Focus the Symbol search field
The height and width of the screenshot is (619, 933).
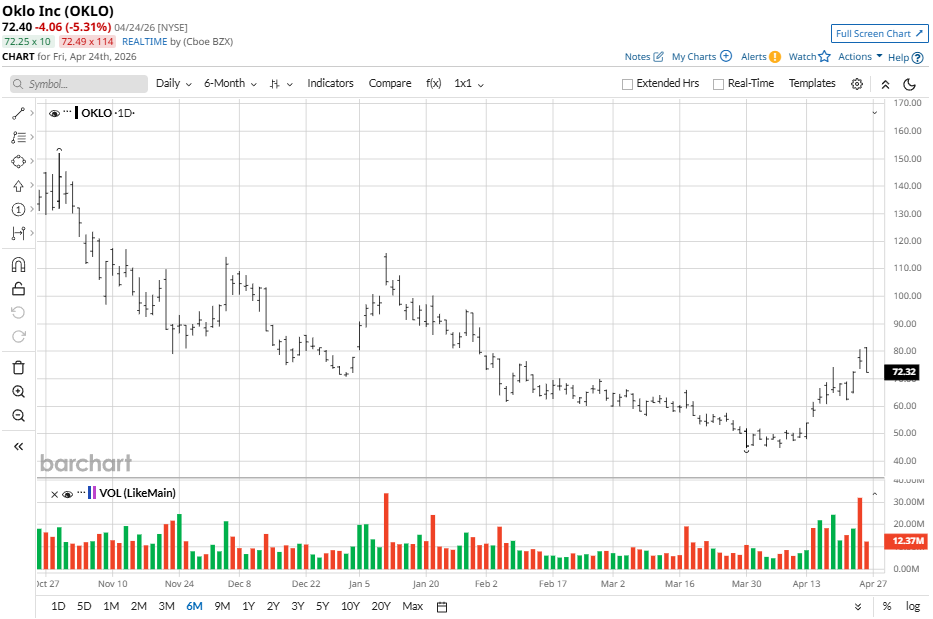79,84
